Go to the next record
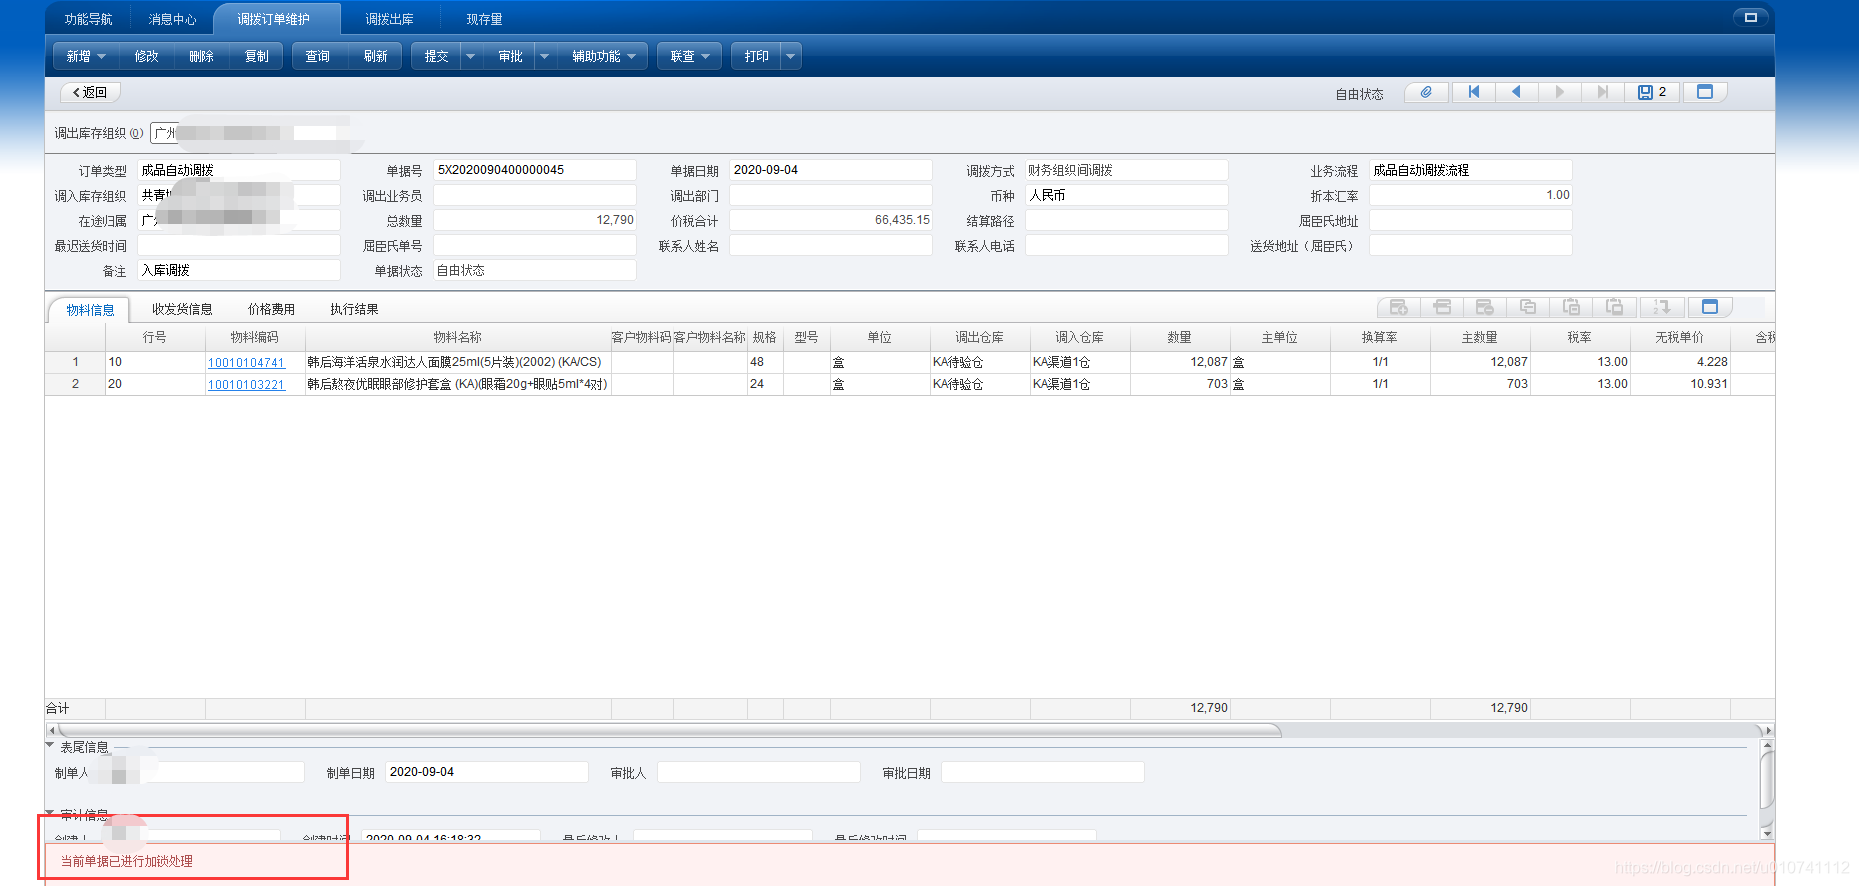 tap(1559, 92)
